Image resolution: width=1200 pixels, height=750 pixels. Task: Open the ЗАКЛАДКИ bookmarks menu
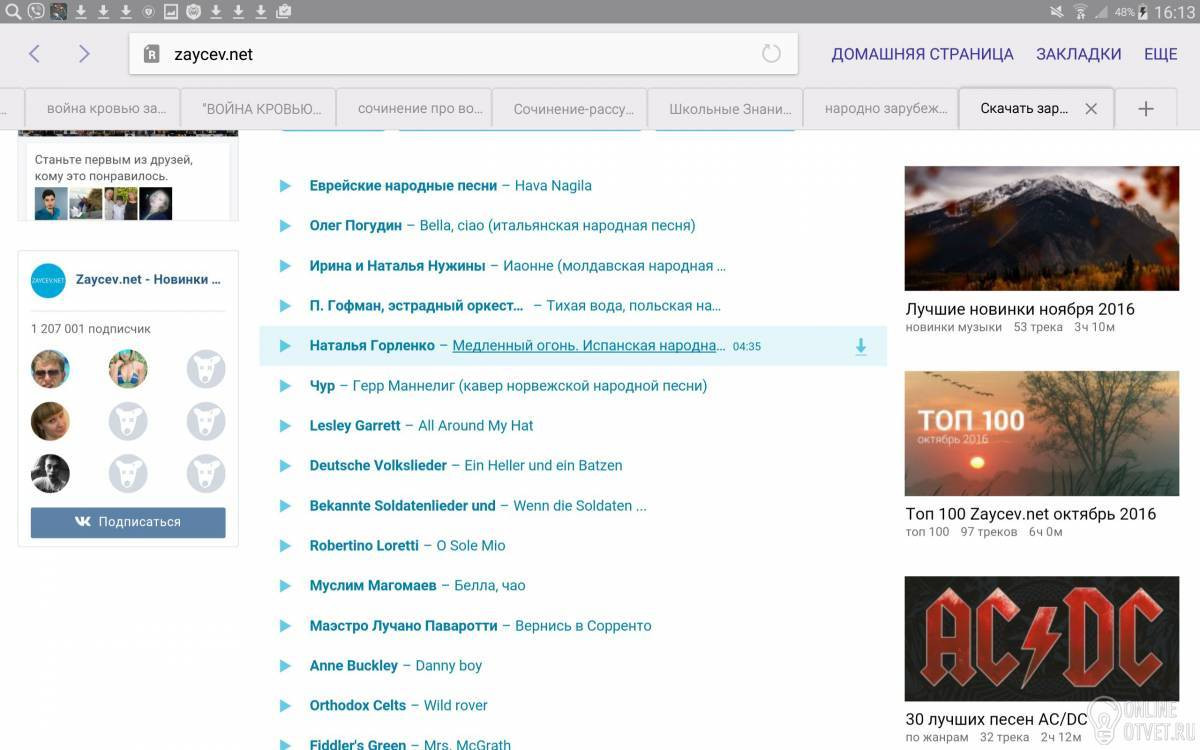point(1078,54)
